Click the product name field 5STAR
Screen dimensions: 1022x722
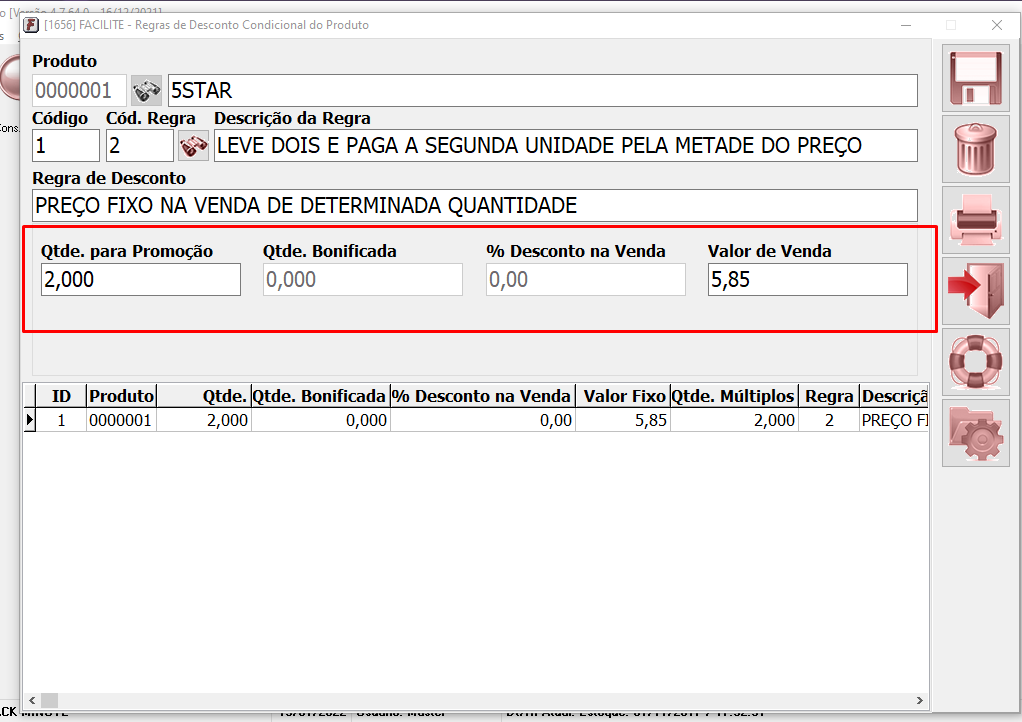coord(542,91)
